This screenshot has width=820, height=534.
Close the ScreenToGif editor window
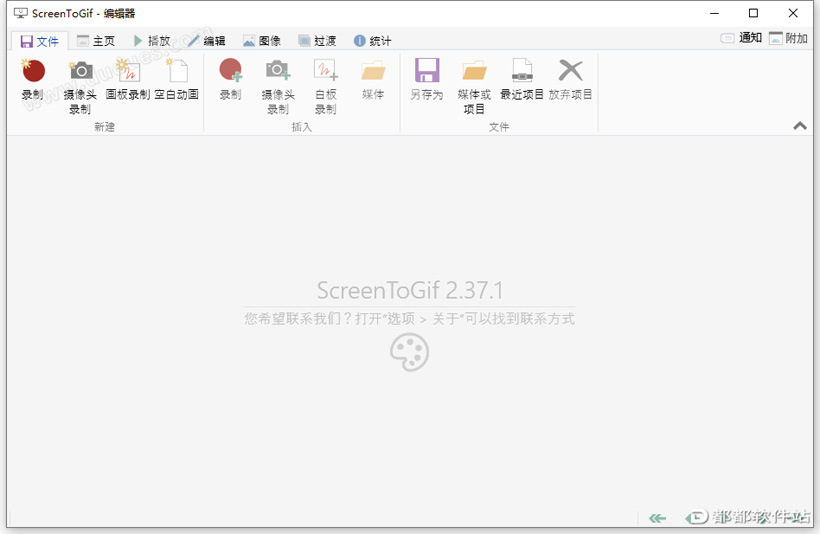click(793, 13)
